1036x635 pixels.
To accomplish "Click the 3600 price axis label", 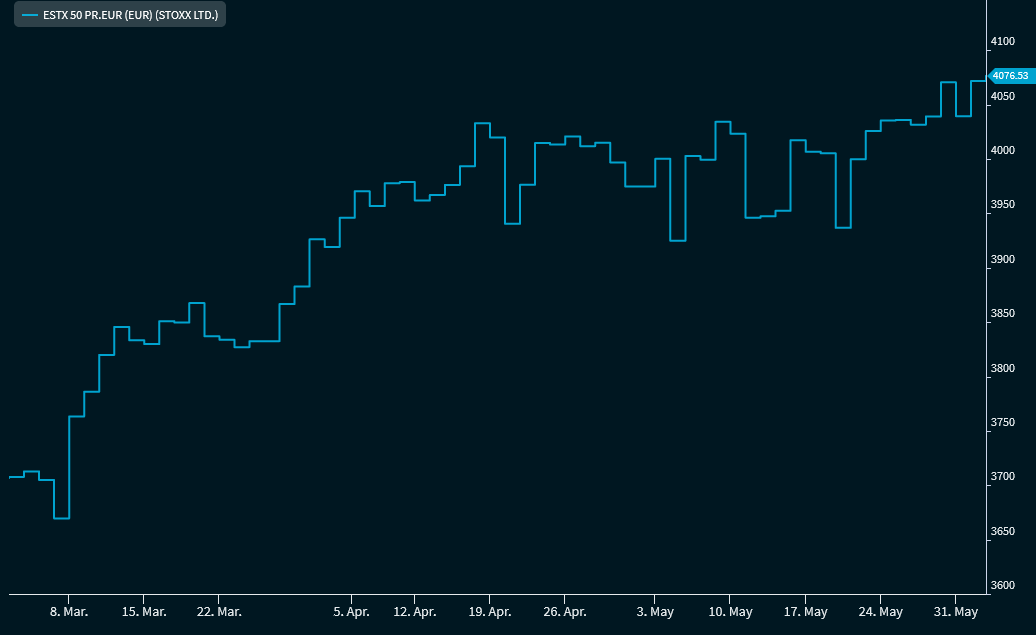I will (x=1002, y=585).
